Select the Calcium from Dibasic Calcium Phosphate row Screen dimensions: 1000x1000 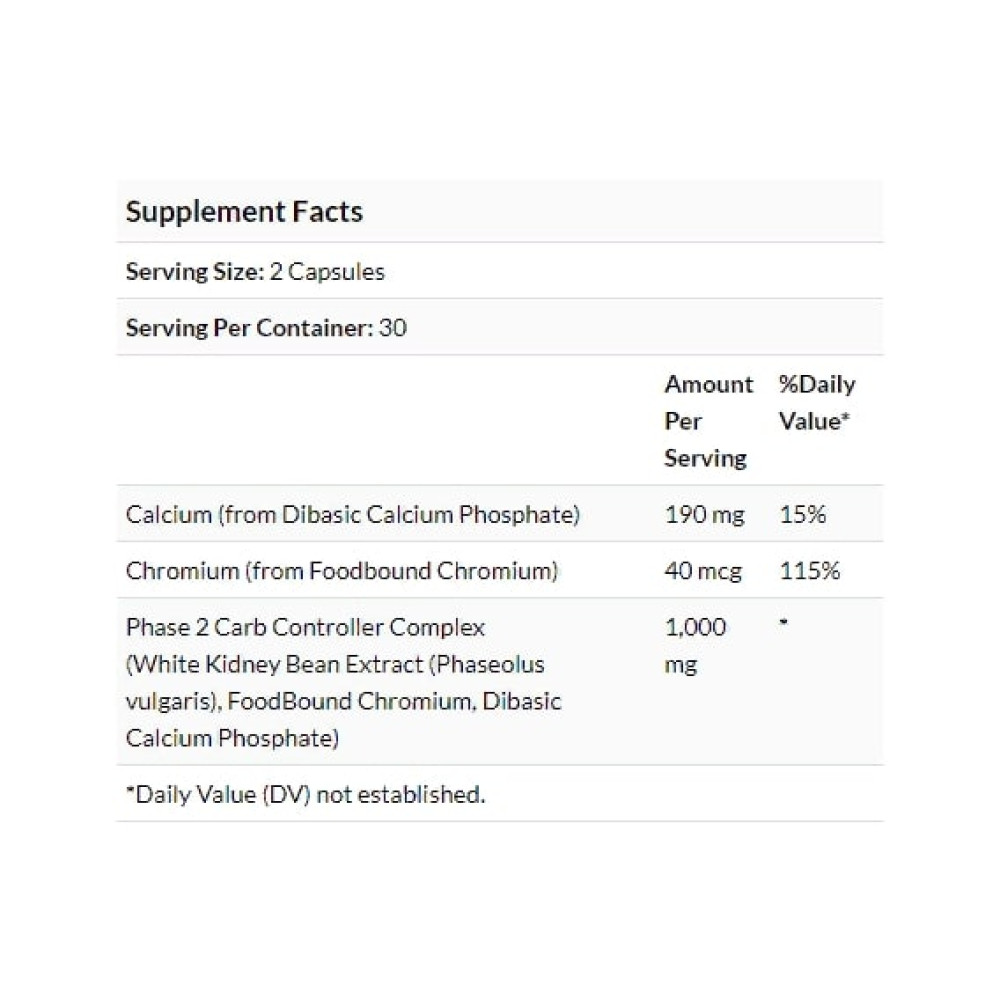click(500, 514)
